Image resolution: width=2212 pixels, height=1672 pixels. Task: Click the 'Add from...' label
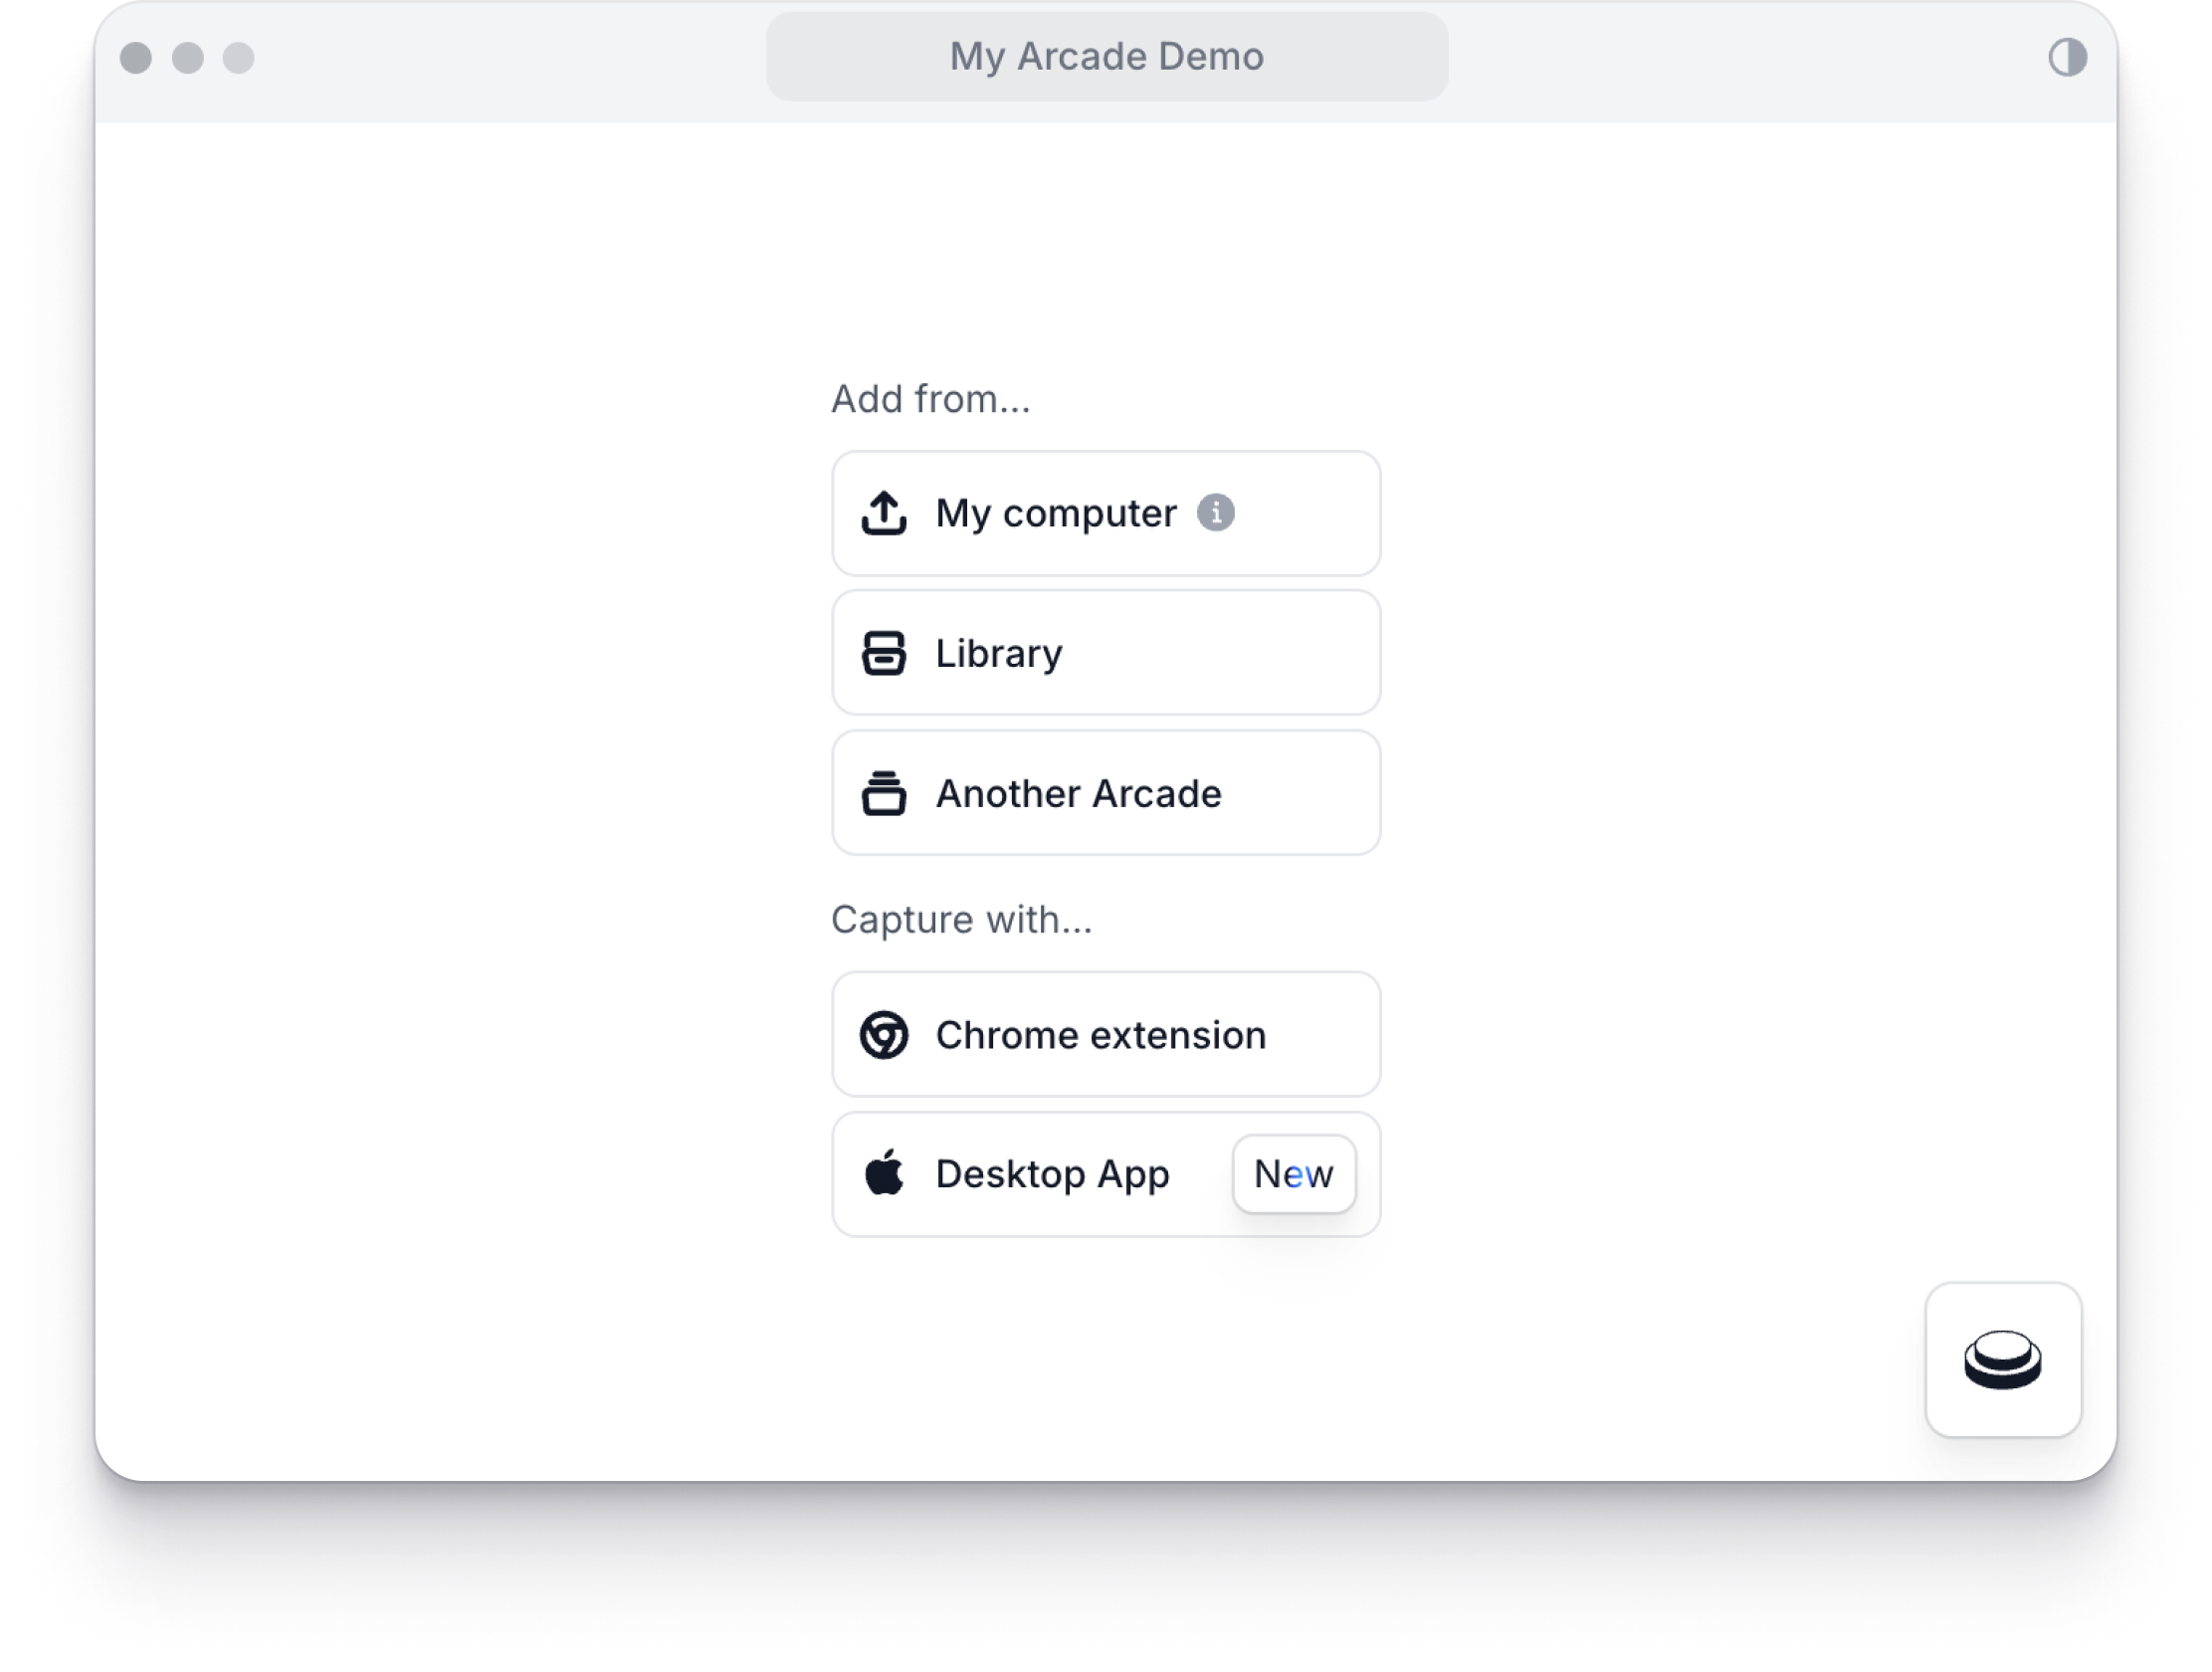point(930,399)
